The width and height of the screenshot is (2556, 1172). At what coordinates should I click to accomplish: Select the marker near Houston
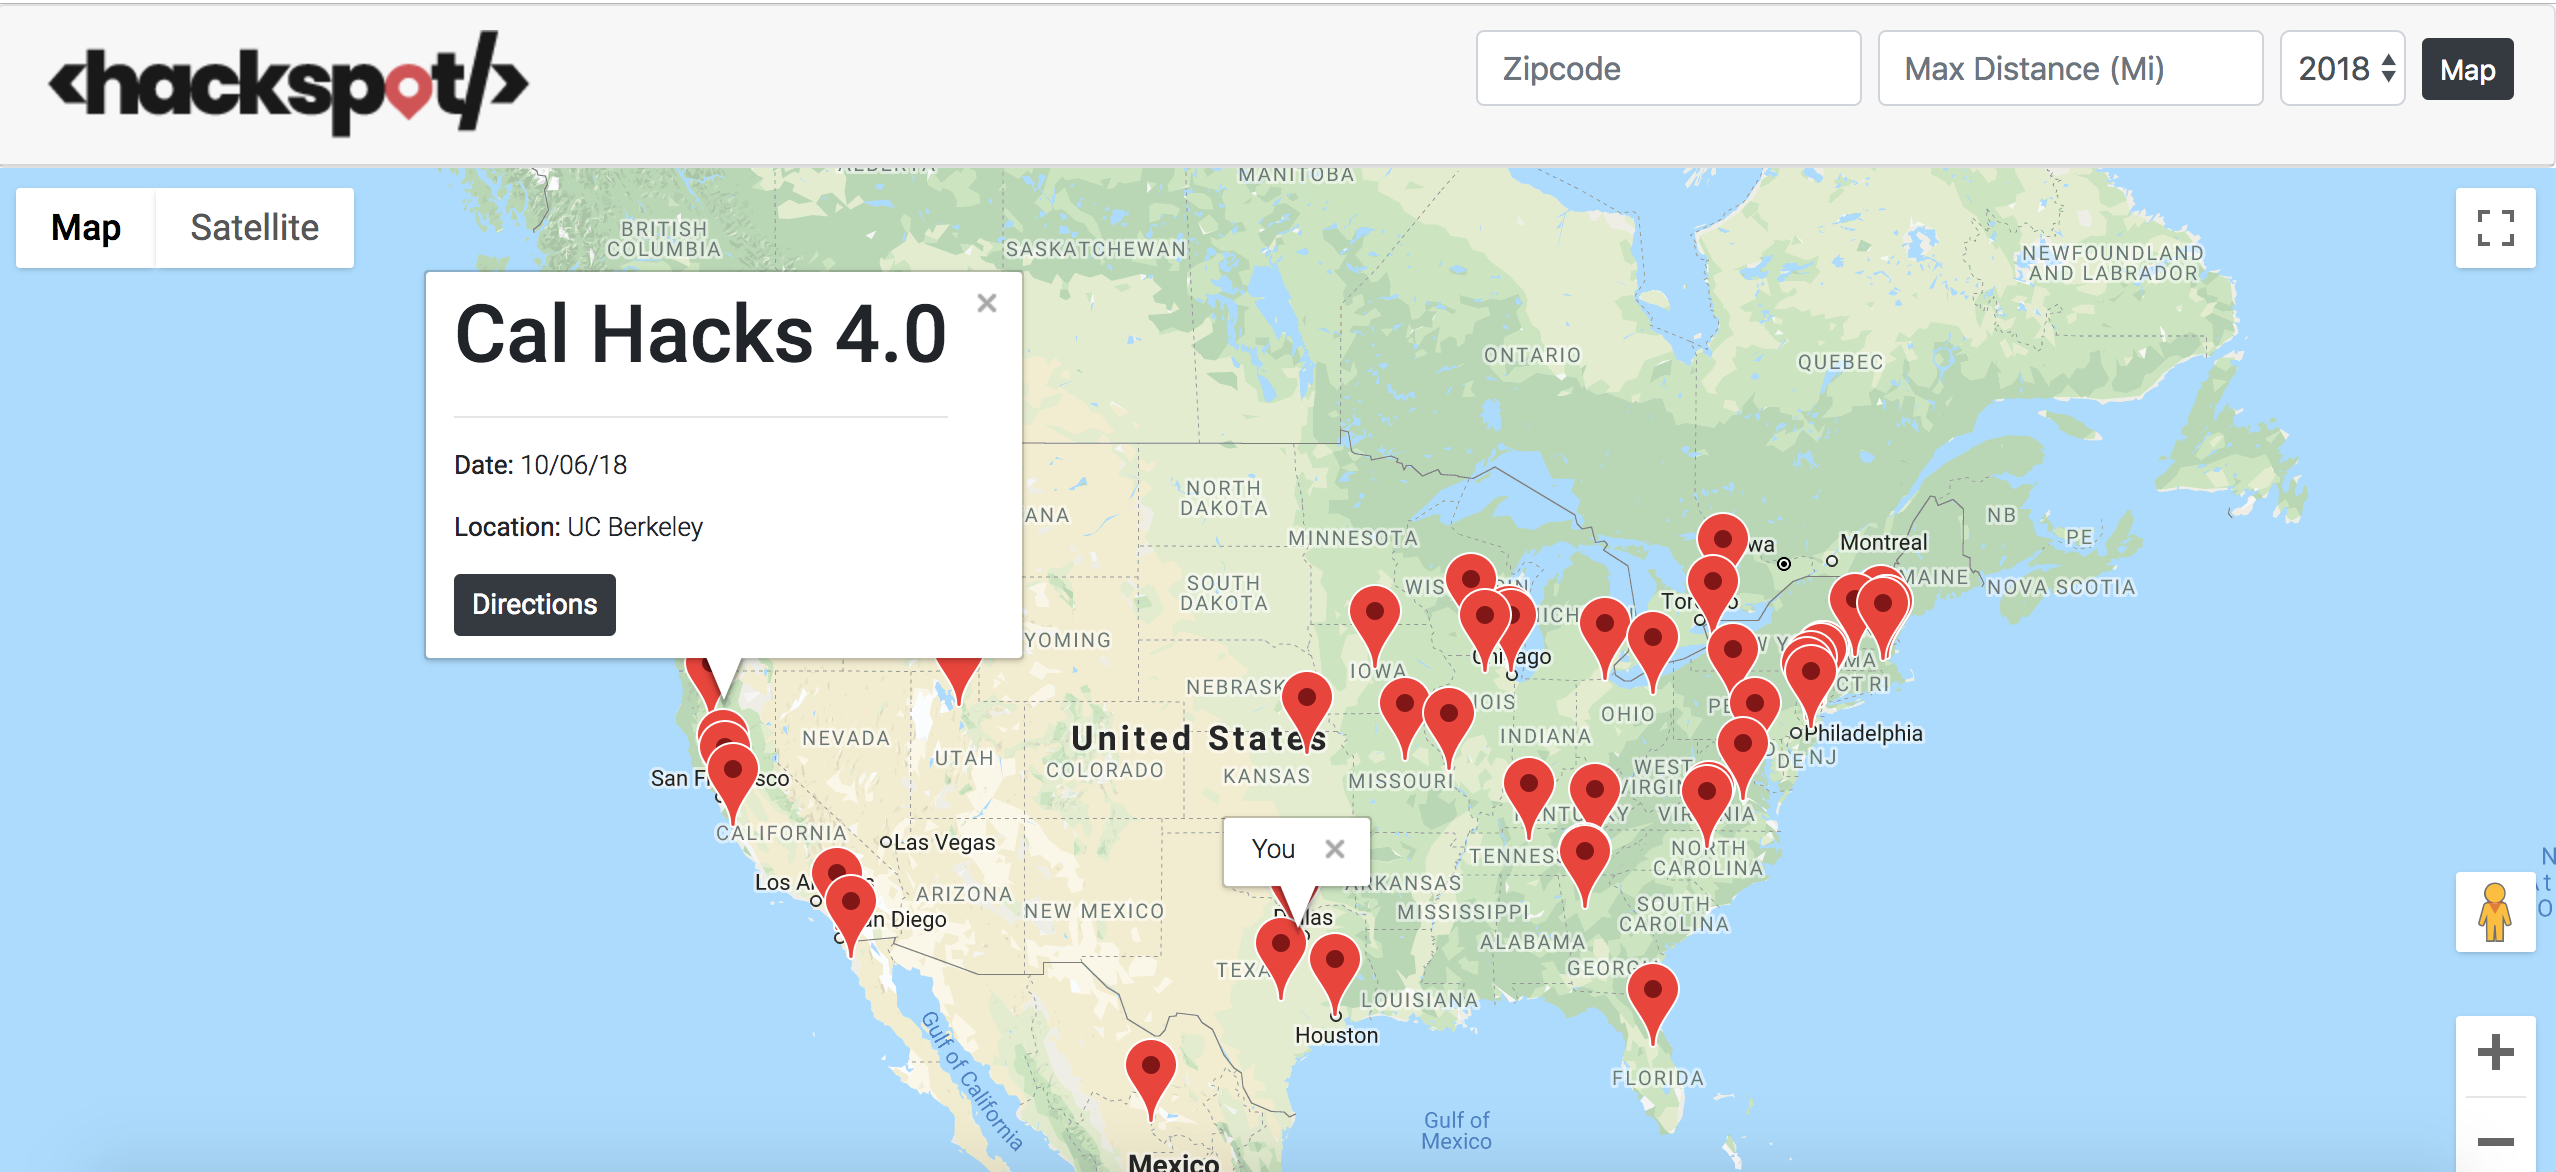tap(1334, 962)
